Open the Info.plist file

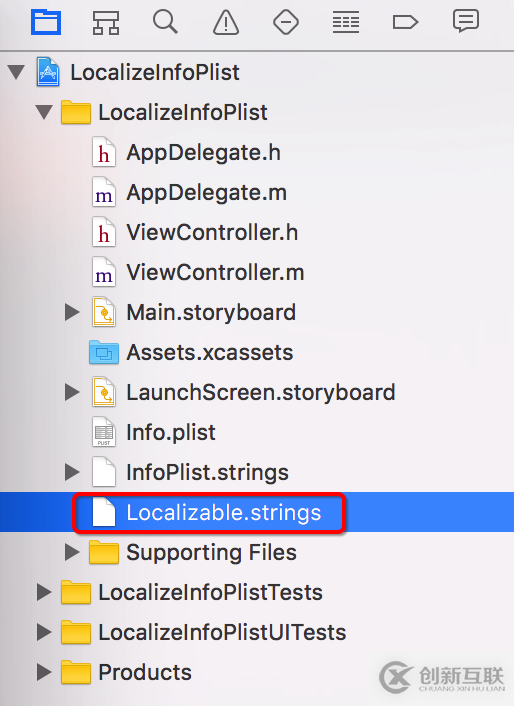[171, 432]
